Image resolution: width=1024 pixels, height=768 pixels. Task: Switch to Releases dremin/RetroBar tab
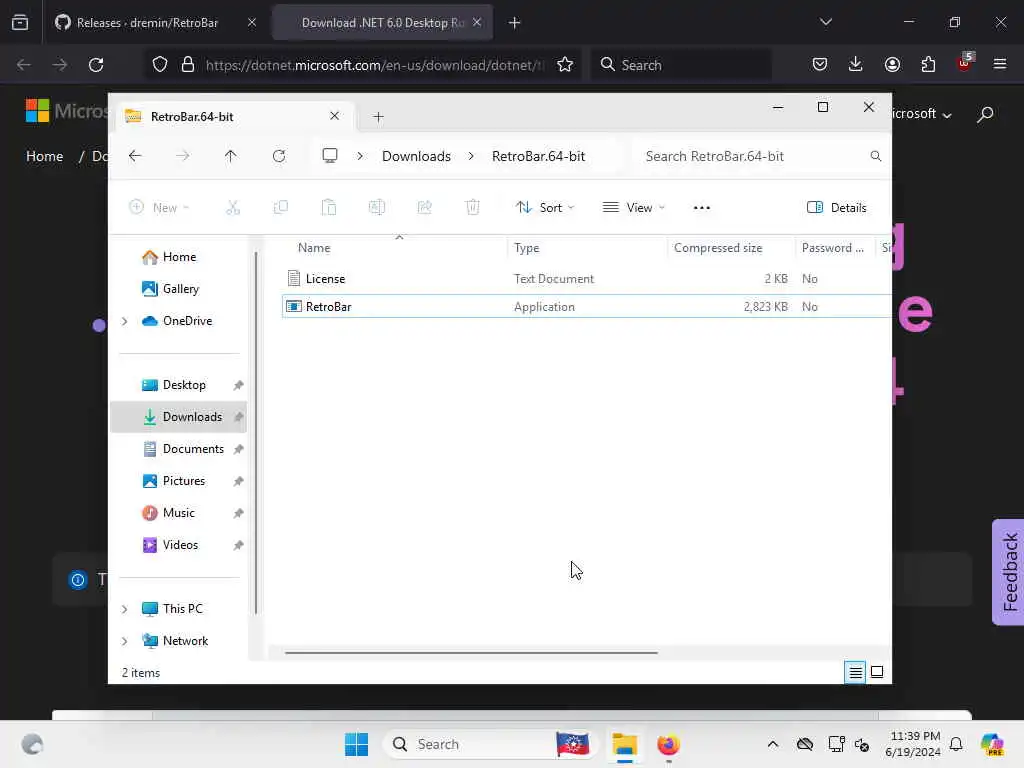pyautogui.click(x=155, y=23)
